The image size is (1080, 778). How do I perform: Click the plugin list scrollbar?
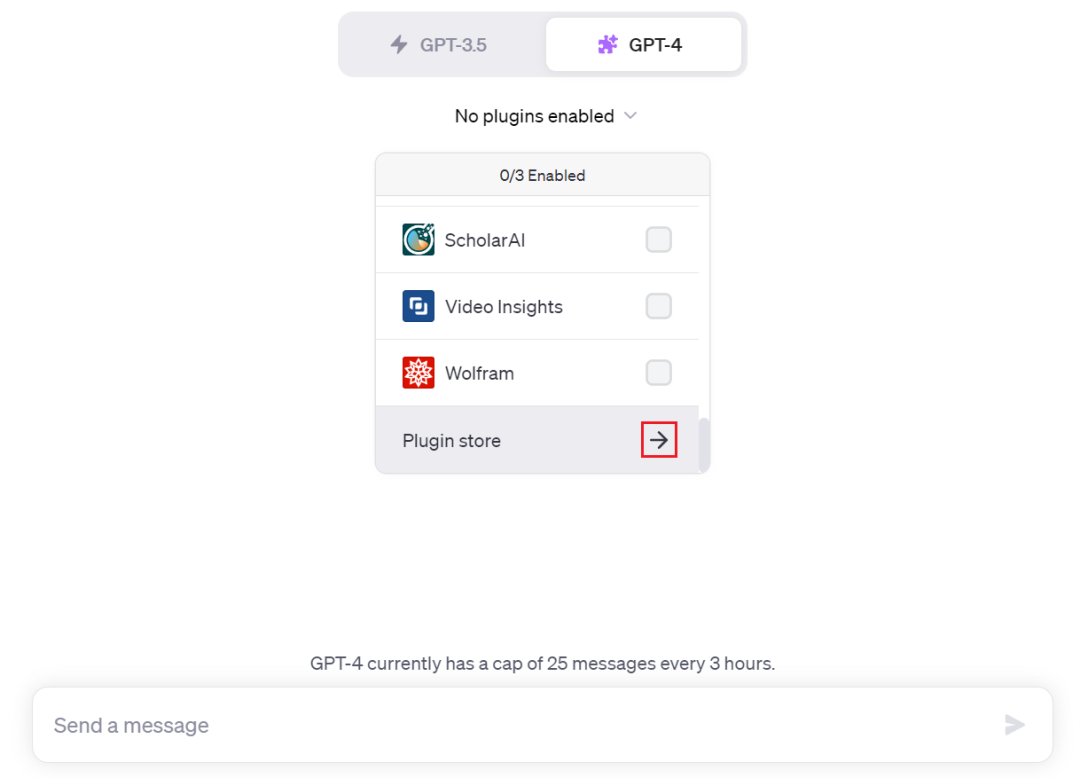point(704,443)
